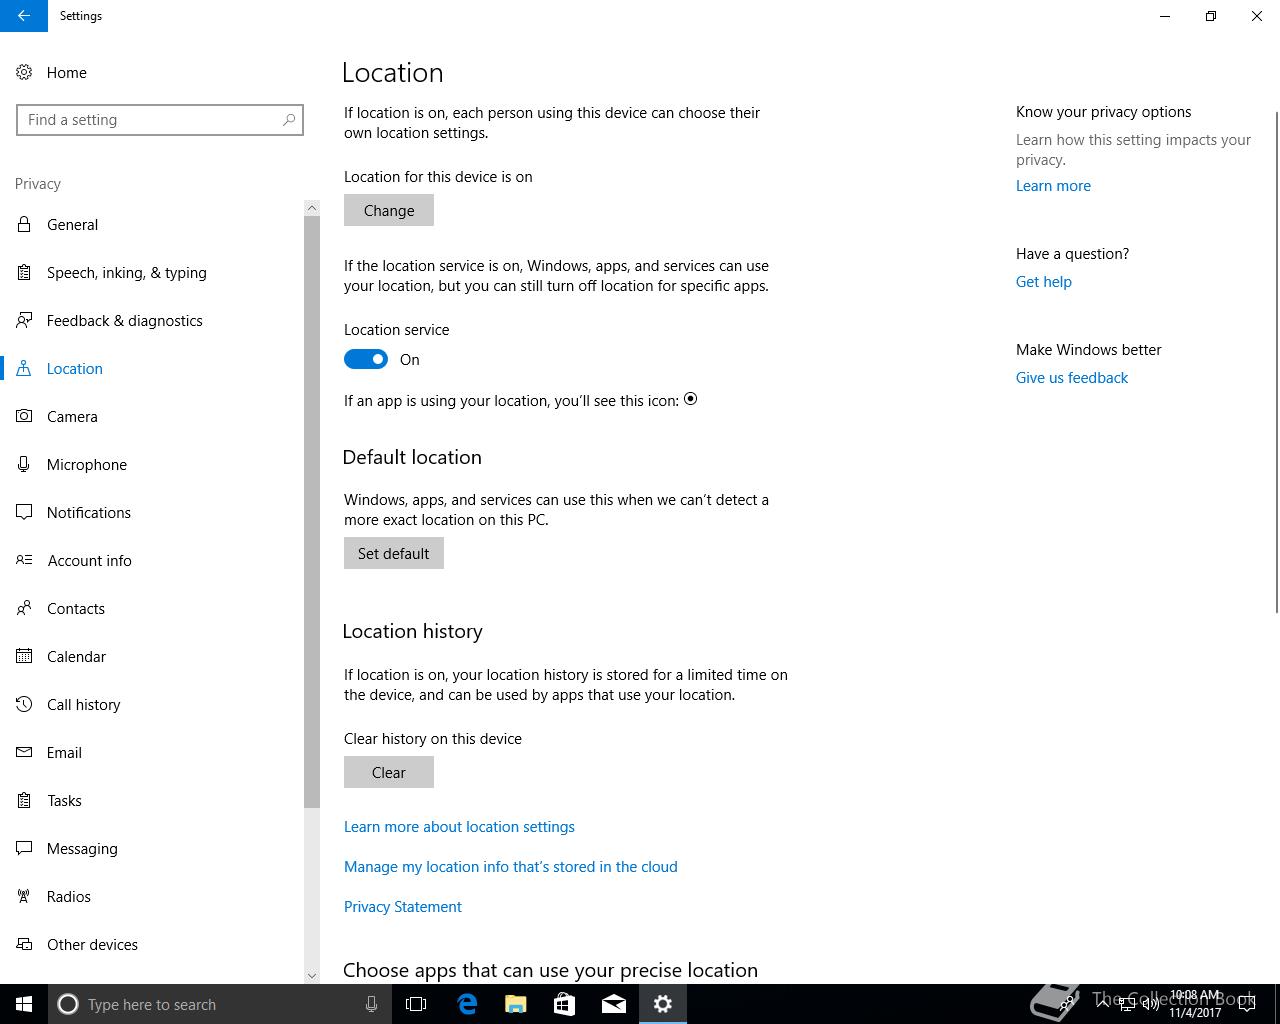Open the Microsoft Store taskbar icon

pos(564,1004)
